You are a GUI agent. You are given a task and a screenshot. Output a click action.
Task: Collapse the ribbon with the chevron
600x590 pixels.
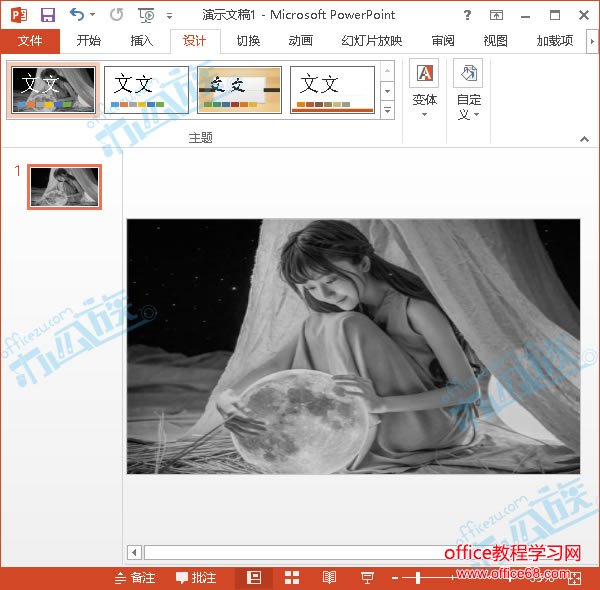[584, 139]
